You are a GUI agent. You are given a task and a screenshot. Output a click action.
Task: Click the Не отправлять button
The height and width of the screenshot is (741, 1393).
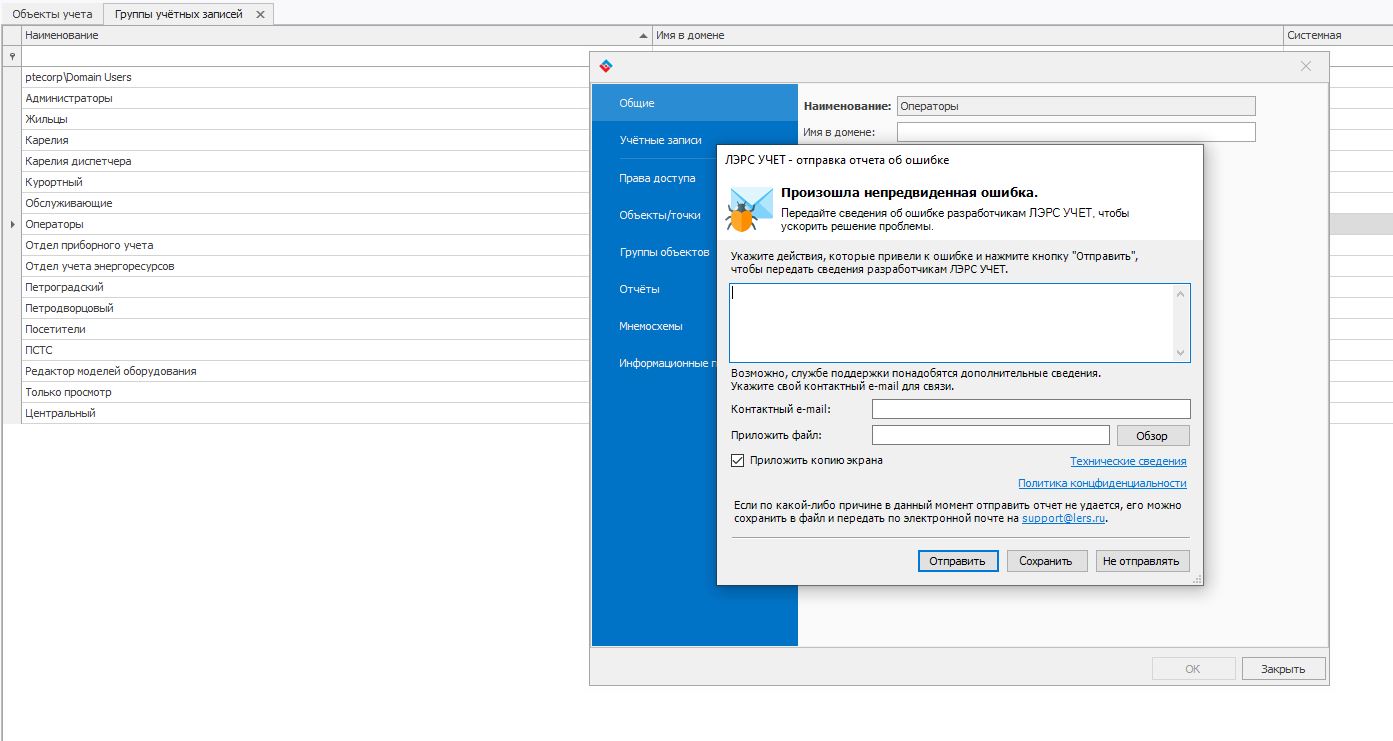coord(1143,561)
